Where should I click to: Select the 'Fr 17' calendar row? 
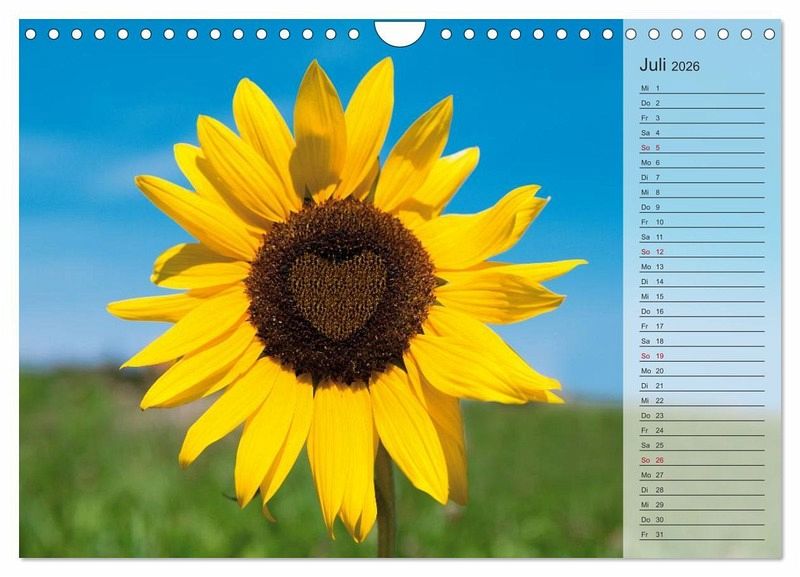pyautogui.click(x=702, y=326)
